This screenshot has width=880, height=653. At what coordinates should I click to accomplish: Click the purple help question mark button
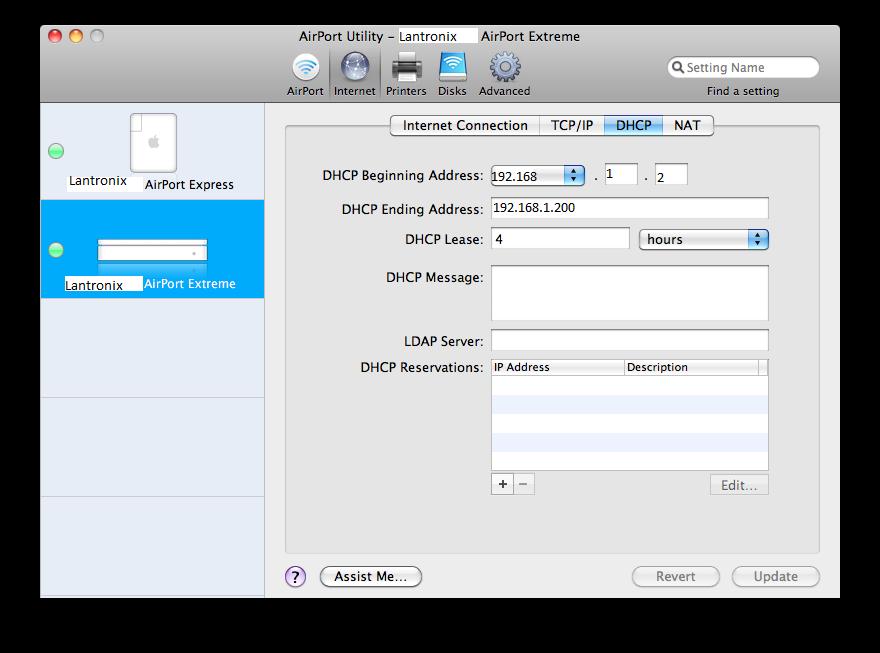[295, 576]
